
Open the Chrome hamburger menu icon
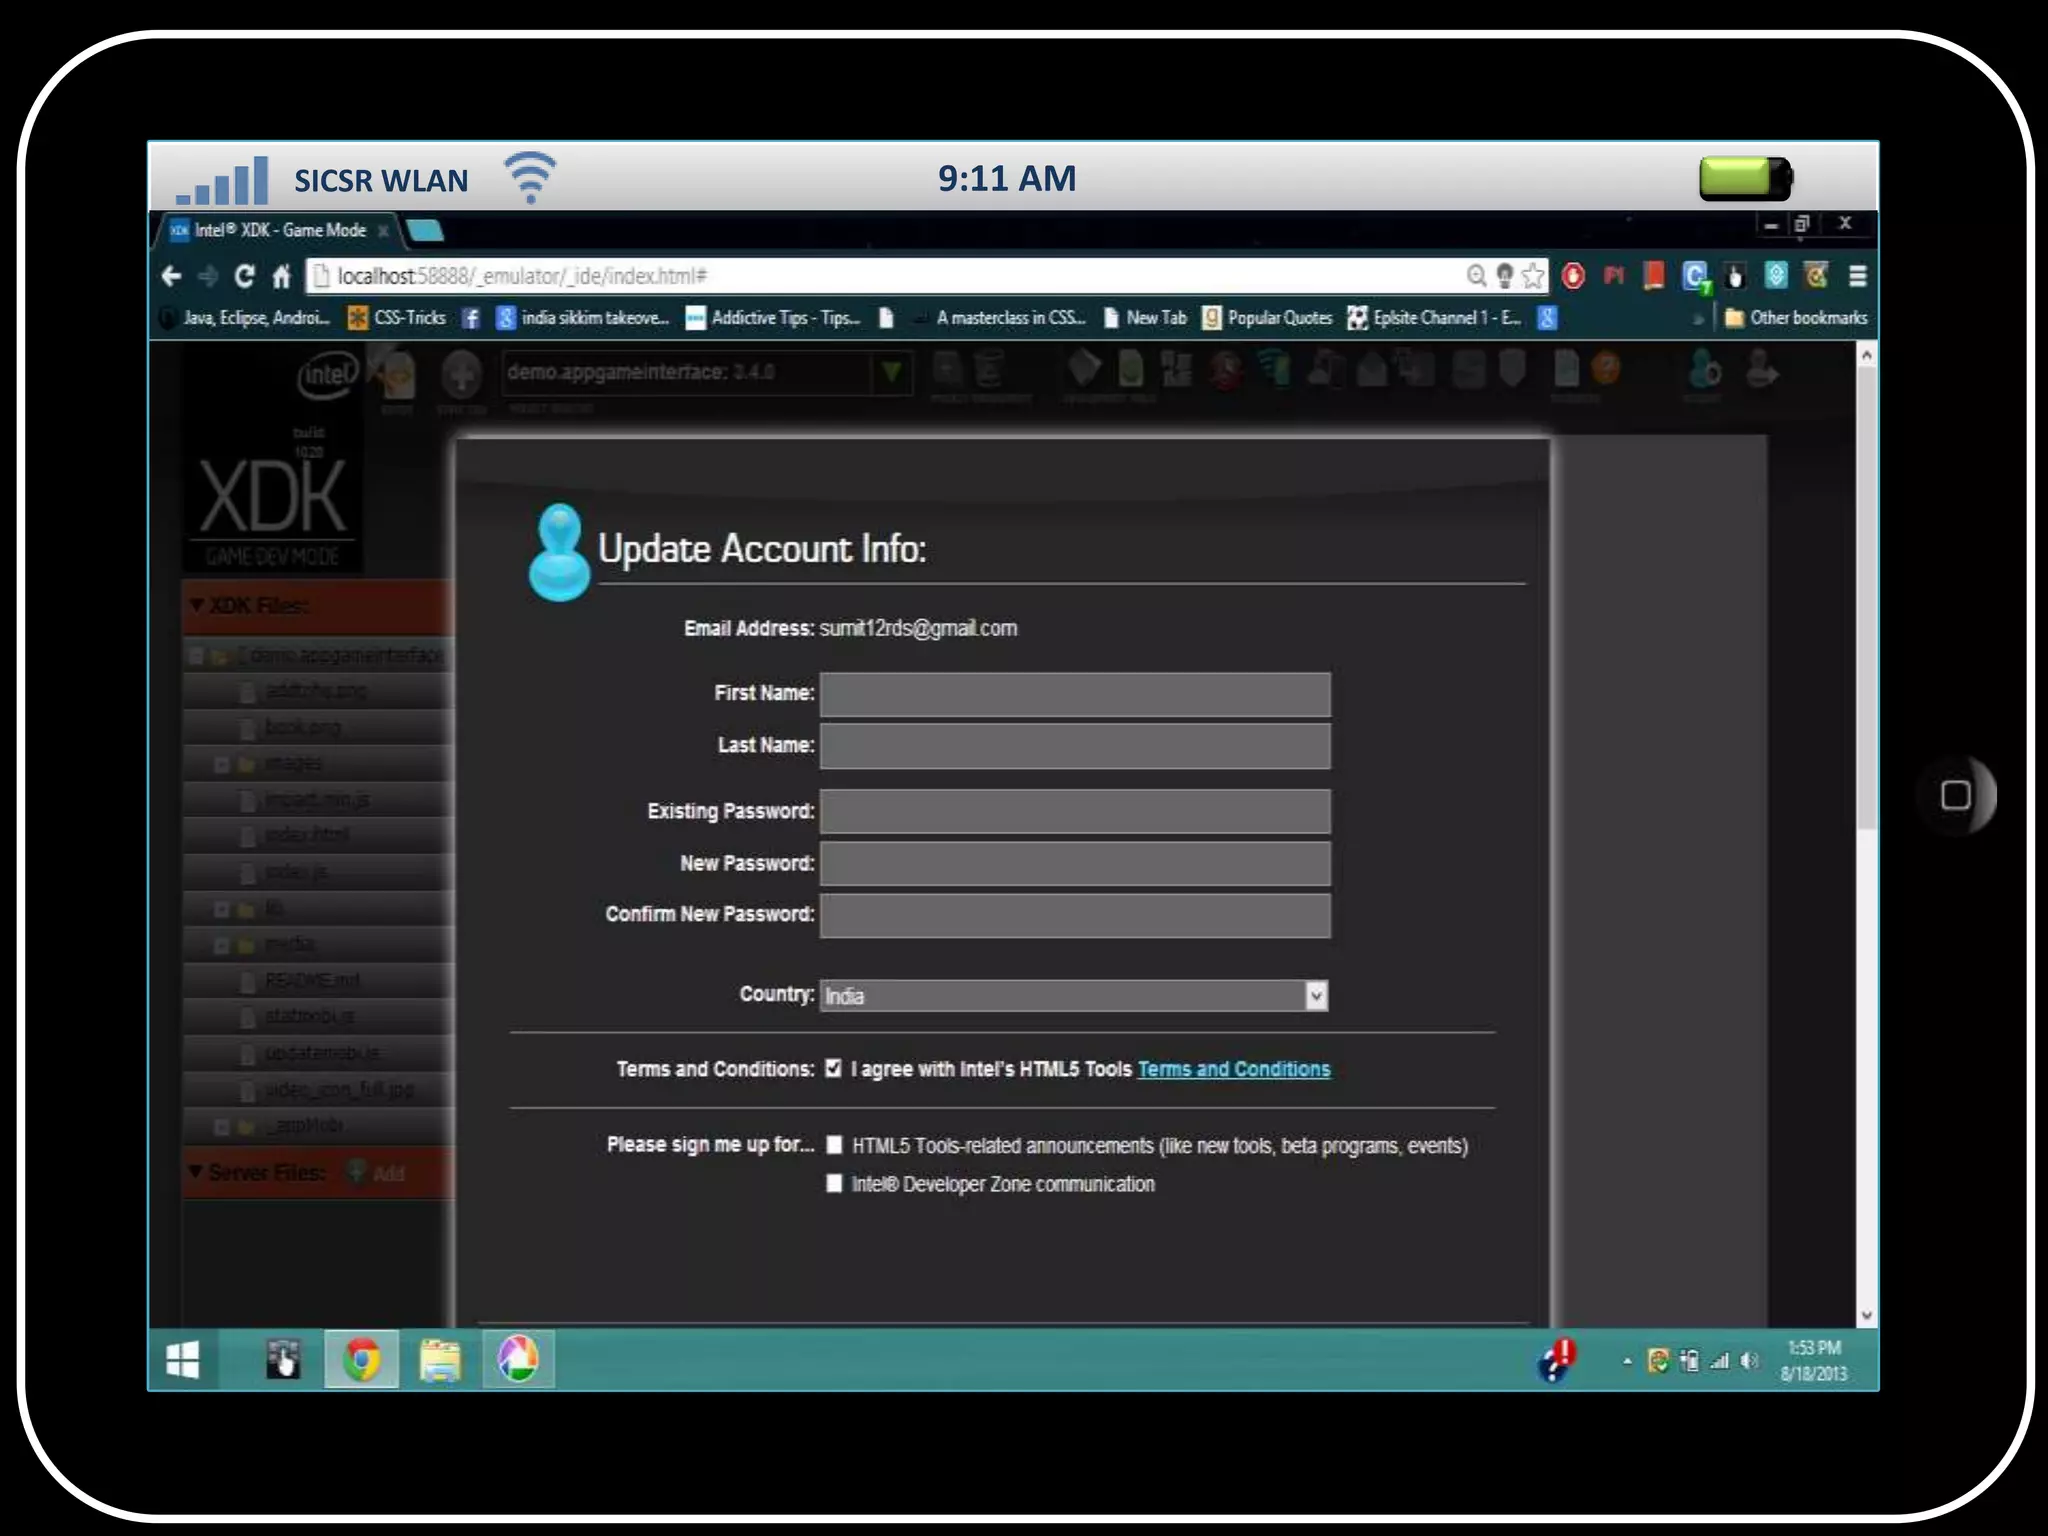(1857, 276)
